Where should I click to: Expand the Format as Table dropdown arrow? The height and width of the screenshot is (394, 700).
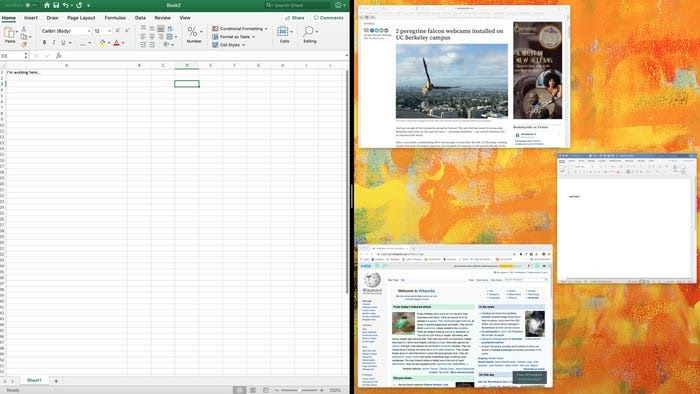pos(254,37)
